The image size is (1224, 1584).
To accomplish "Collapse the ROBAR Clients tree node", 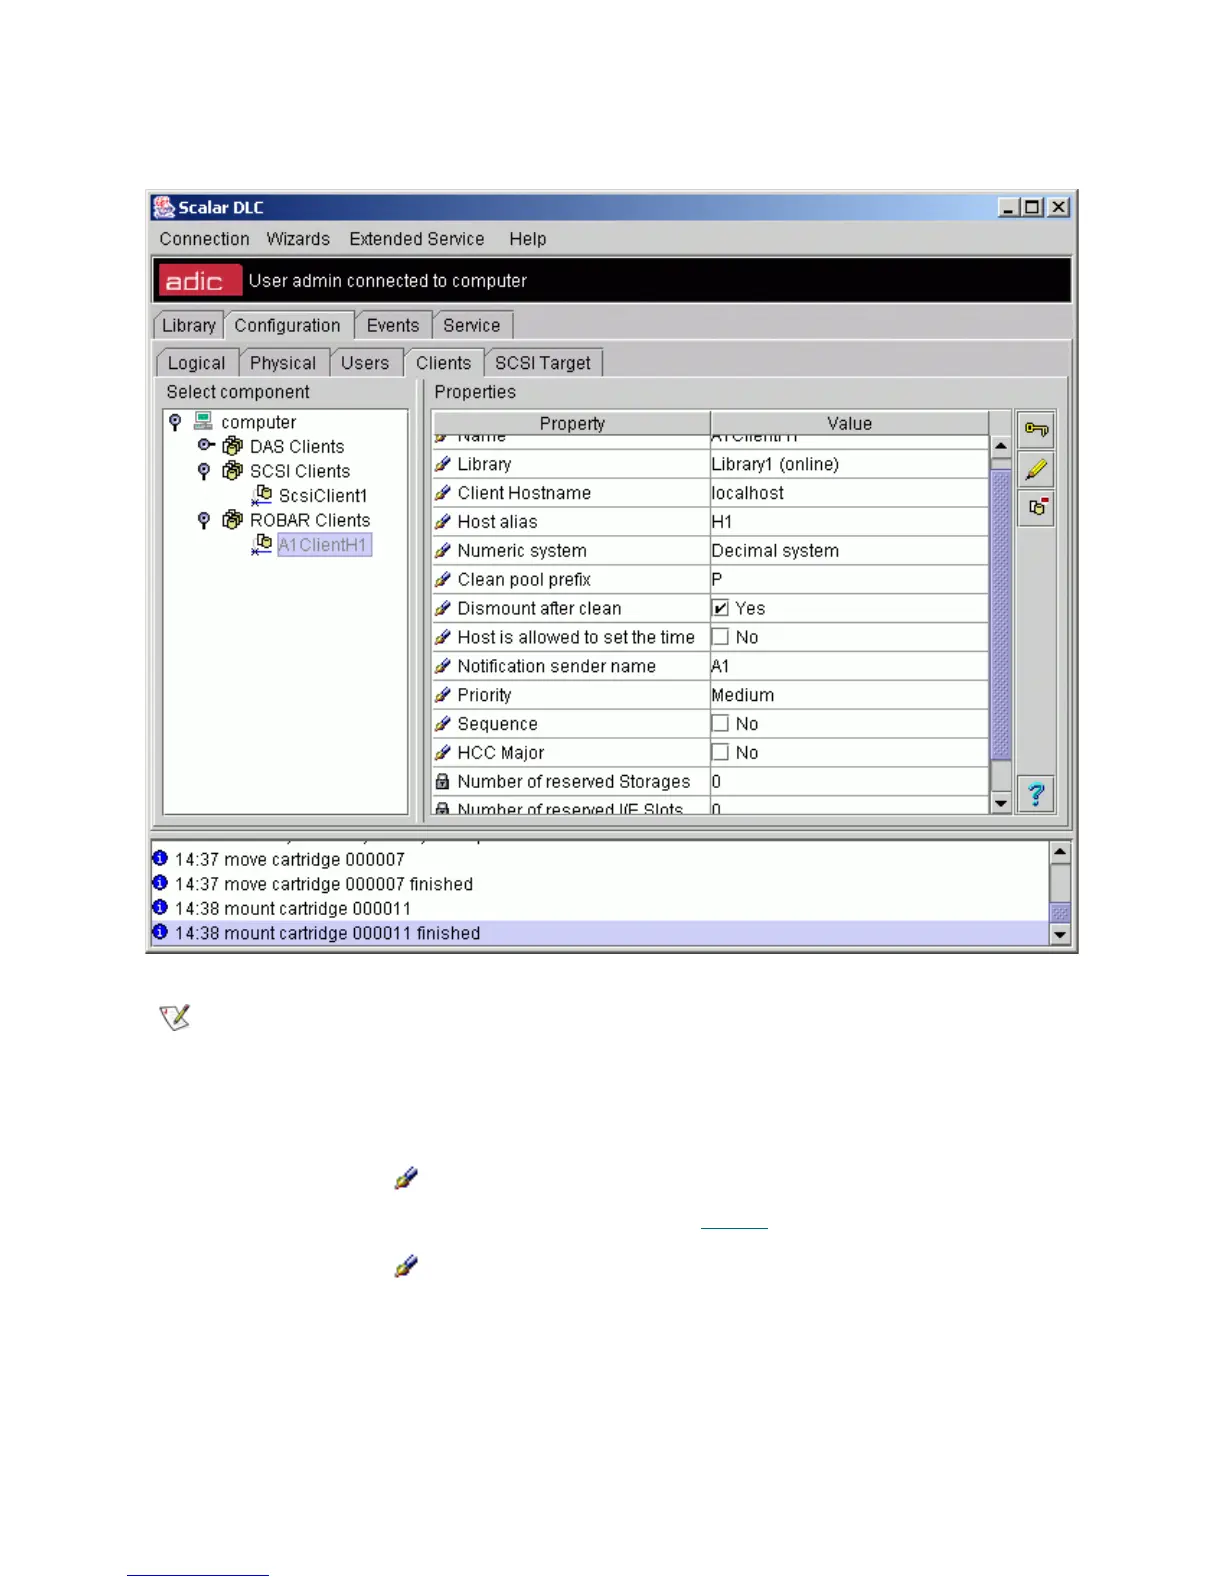I will [x=204, y=520].
